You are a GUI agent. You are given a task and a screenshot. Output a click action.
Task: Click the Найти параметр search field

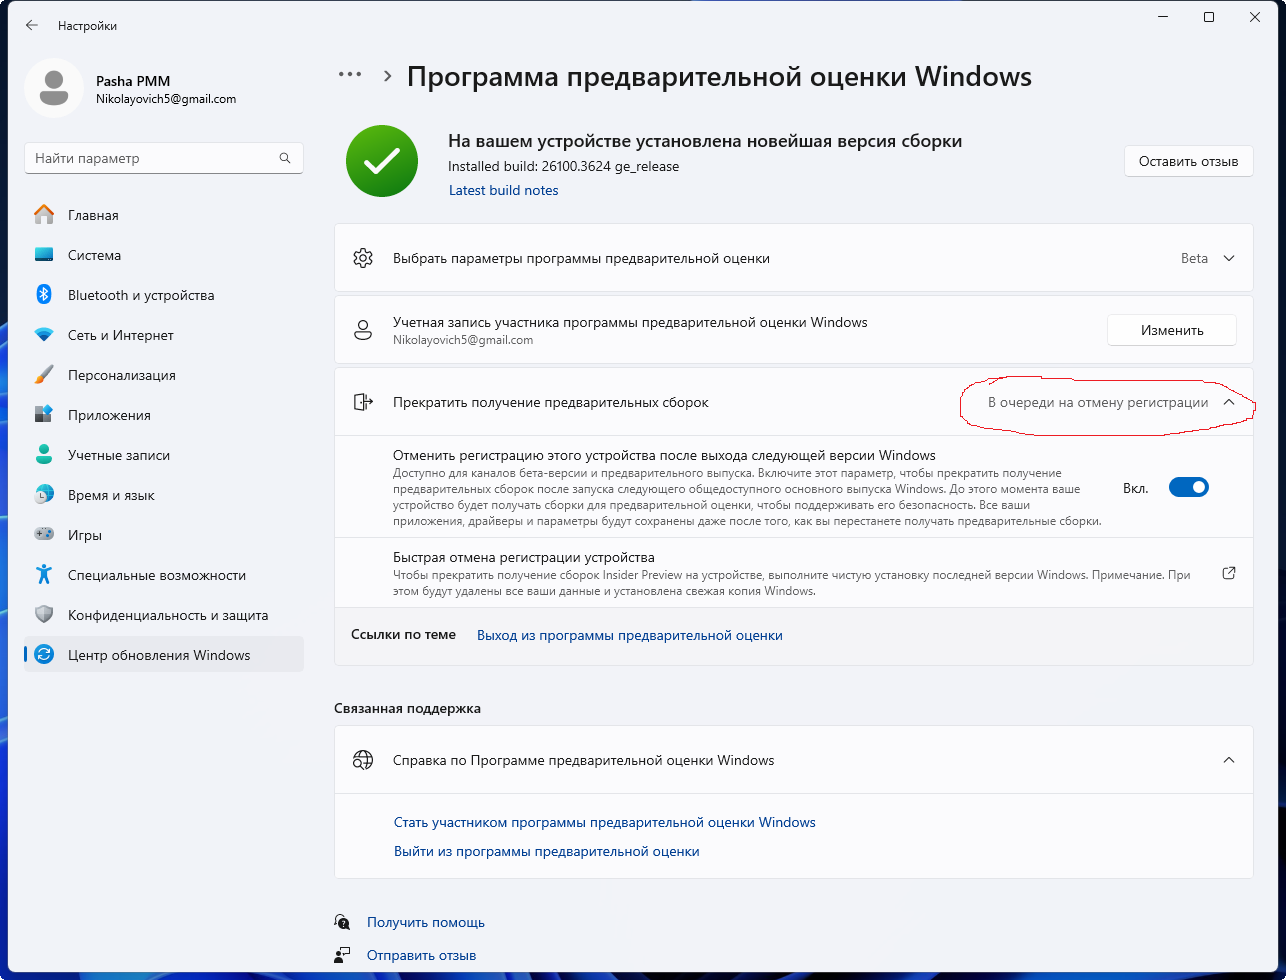pos(150,158)
